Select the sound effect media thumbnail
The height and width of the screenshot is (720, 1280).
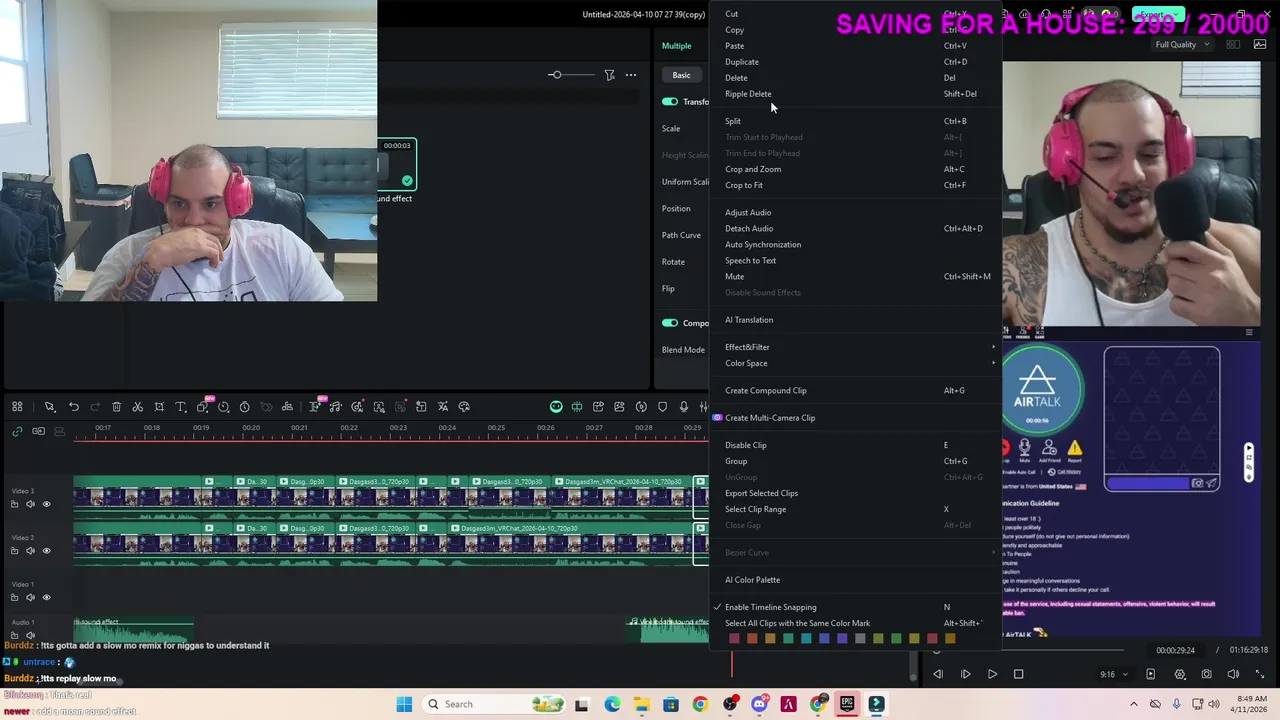tap(397, 165)
